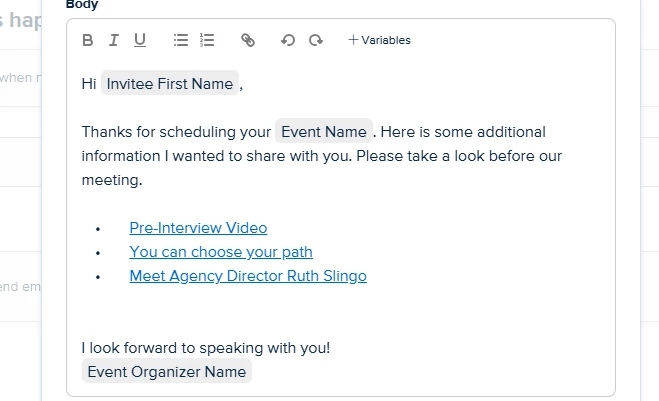Click the insert link chain icon
Screen dimensions: 659x401
point(248,40)
